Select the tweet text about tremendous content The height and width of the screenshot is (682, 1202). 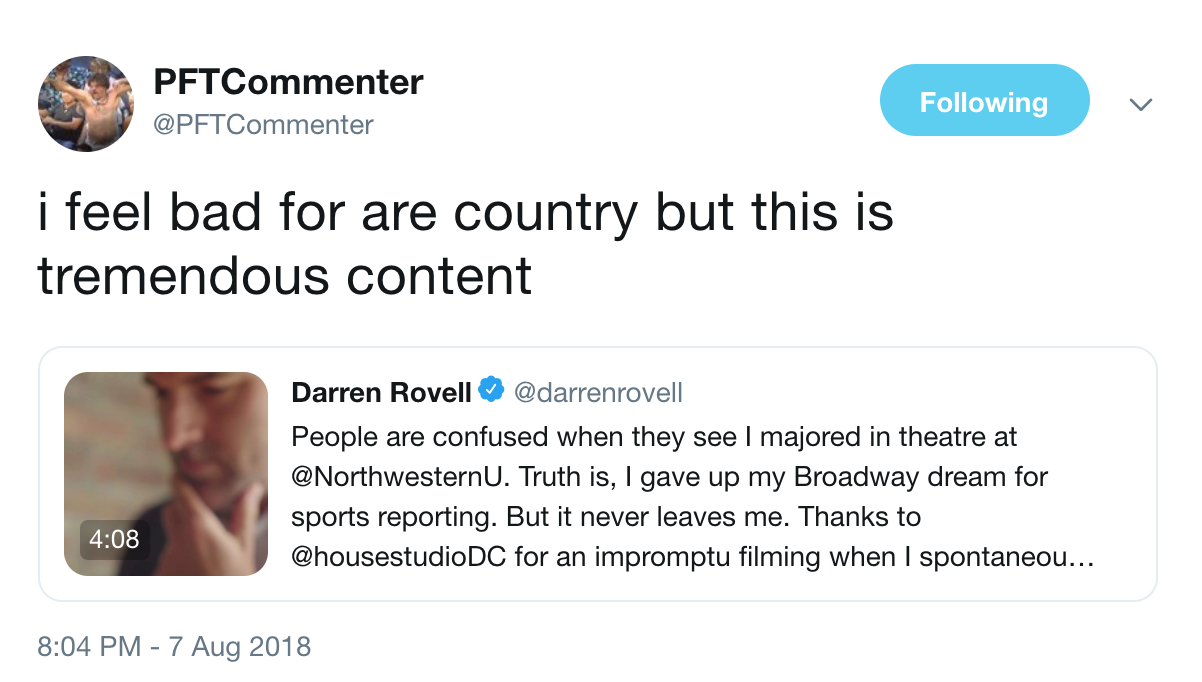(466, 243)
